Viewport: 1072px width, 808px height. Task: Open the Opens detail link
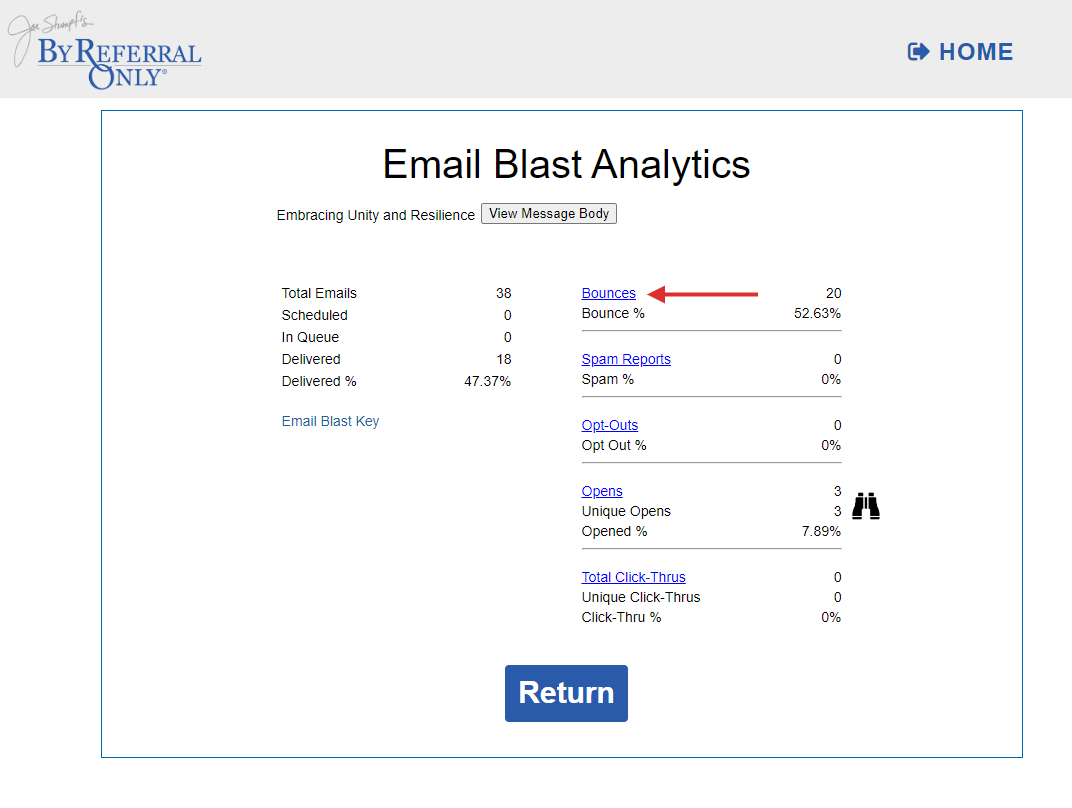point(602,491)
